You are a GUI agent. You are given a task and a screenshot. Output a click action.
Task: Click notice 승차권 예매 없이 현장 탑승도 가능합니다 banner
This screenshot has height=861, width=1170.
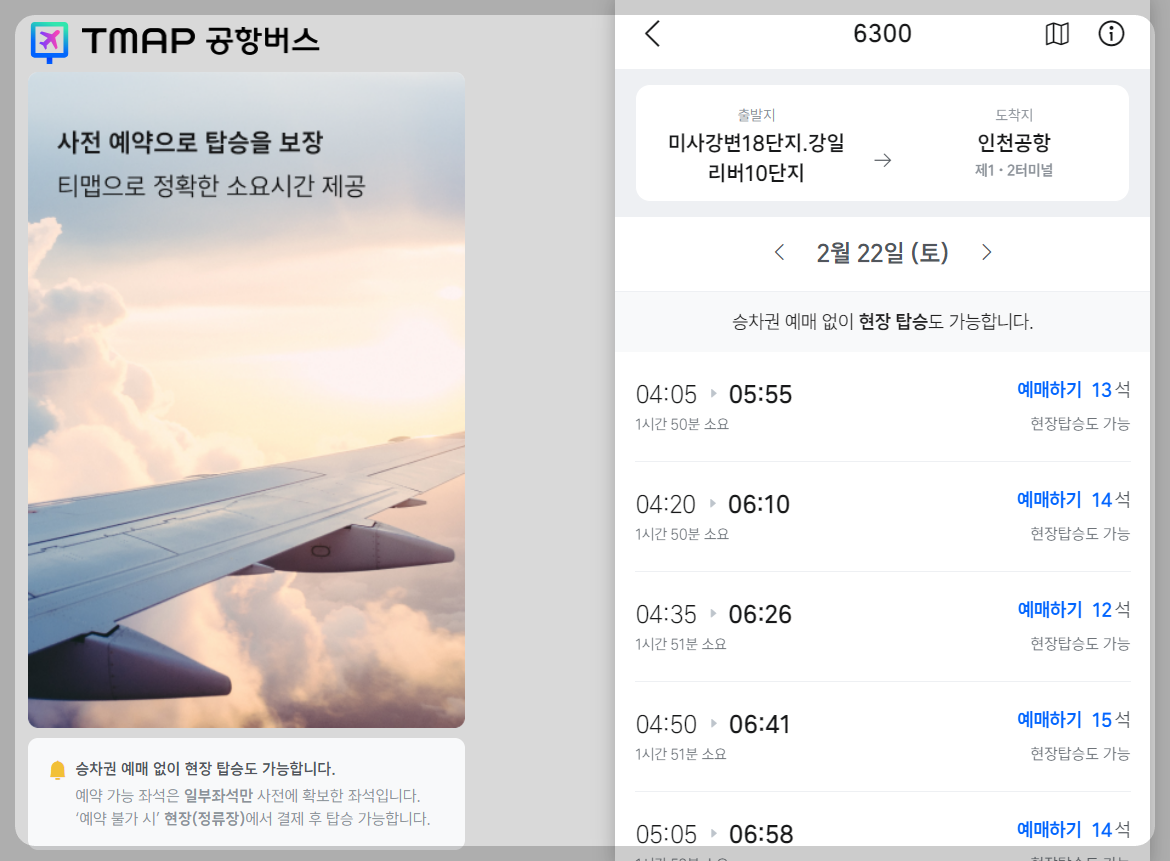coord(882,322)
